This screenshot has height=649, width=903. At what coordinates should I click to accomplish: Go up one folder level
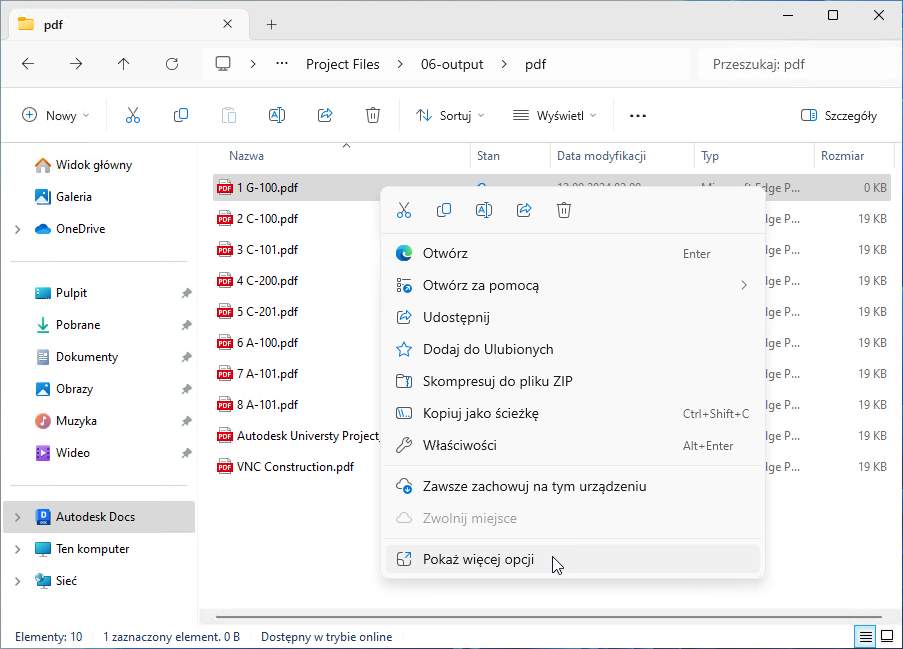(123, 64)
